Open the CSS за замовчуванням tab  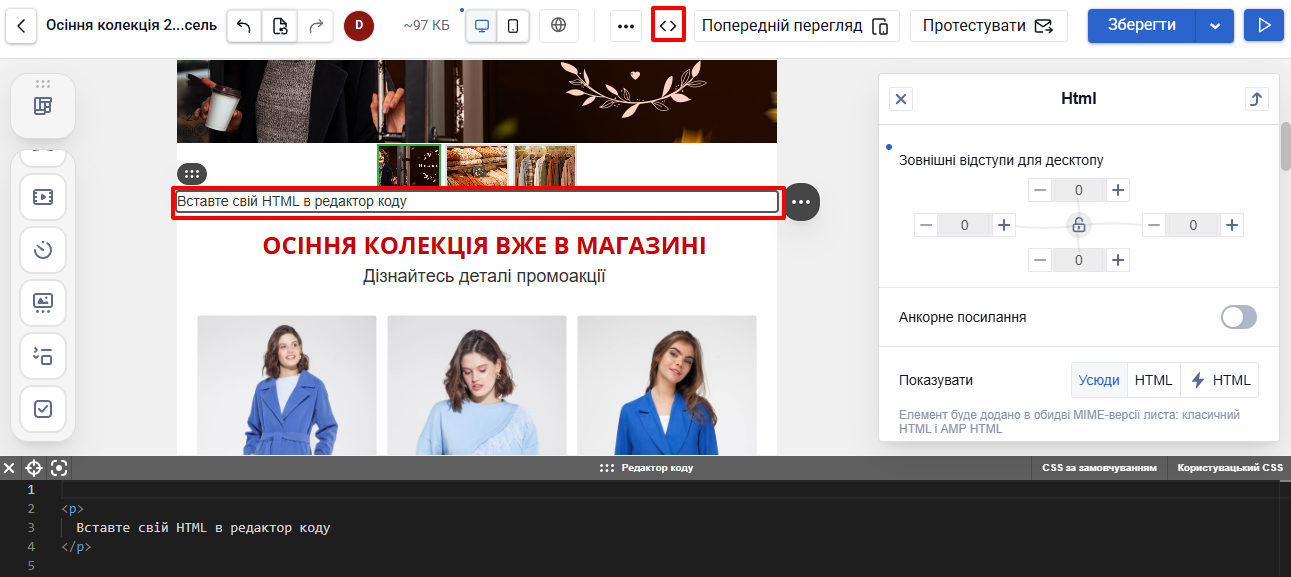point(1100,467)
